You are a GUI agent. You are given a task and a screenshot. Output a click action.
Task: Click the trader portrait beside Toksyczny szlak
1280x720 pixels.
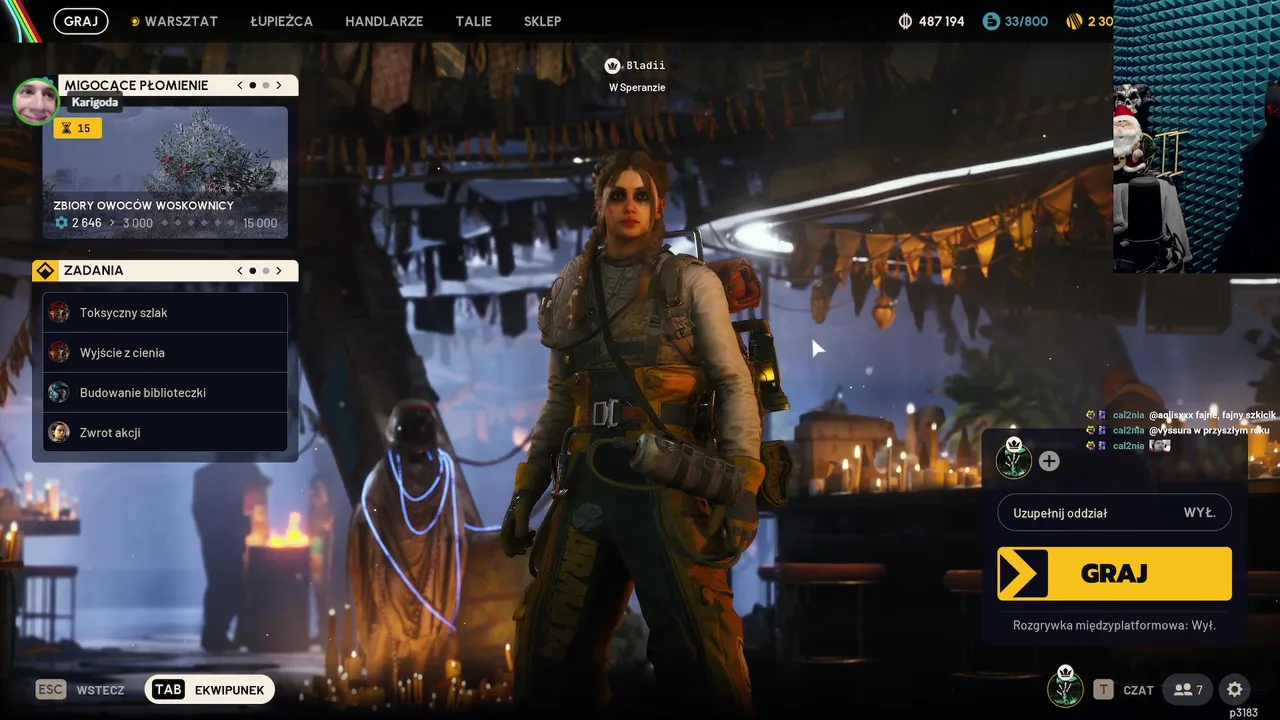click(59, 313)
